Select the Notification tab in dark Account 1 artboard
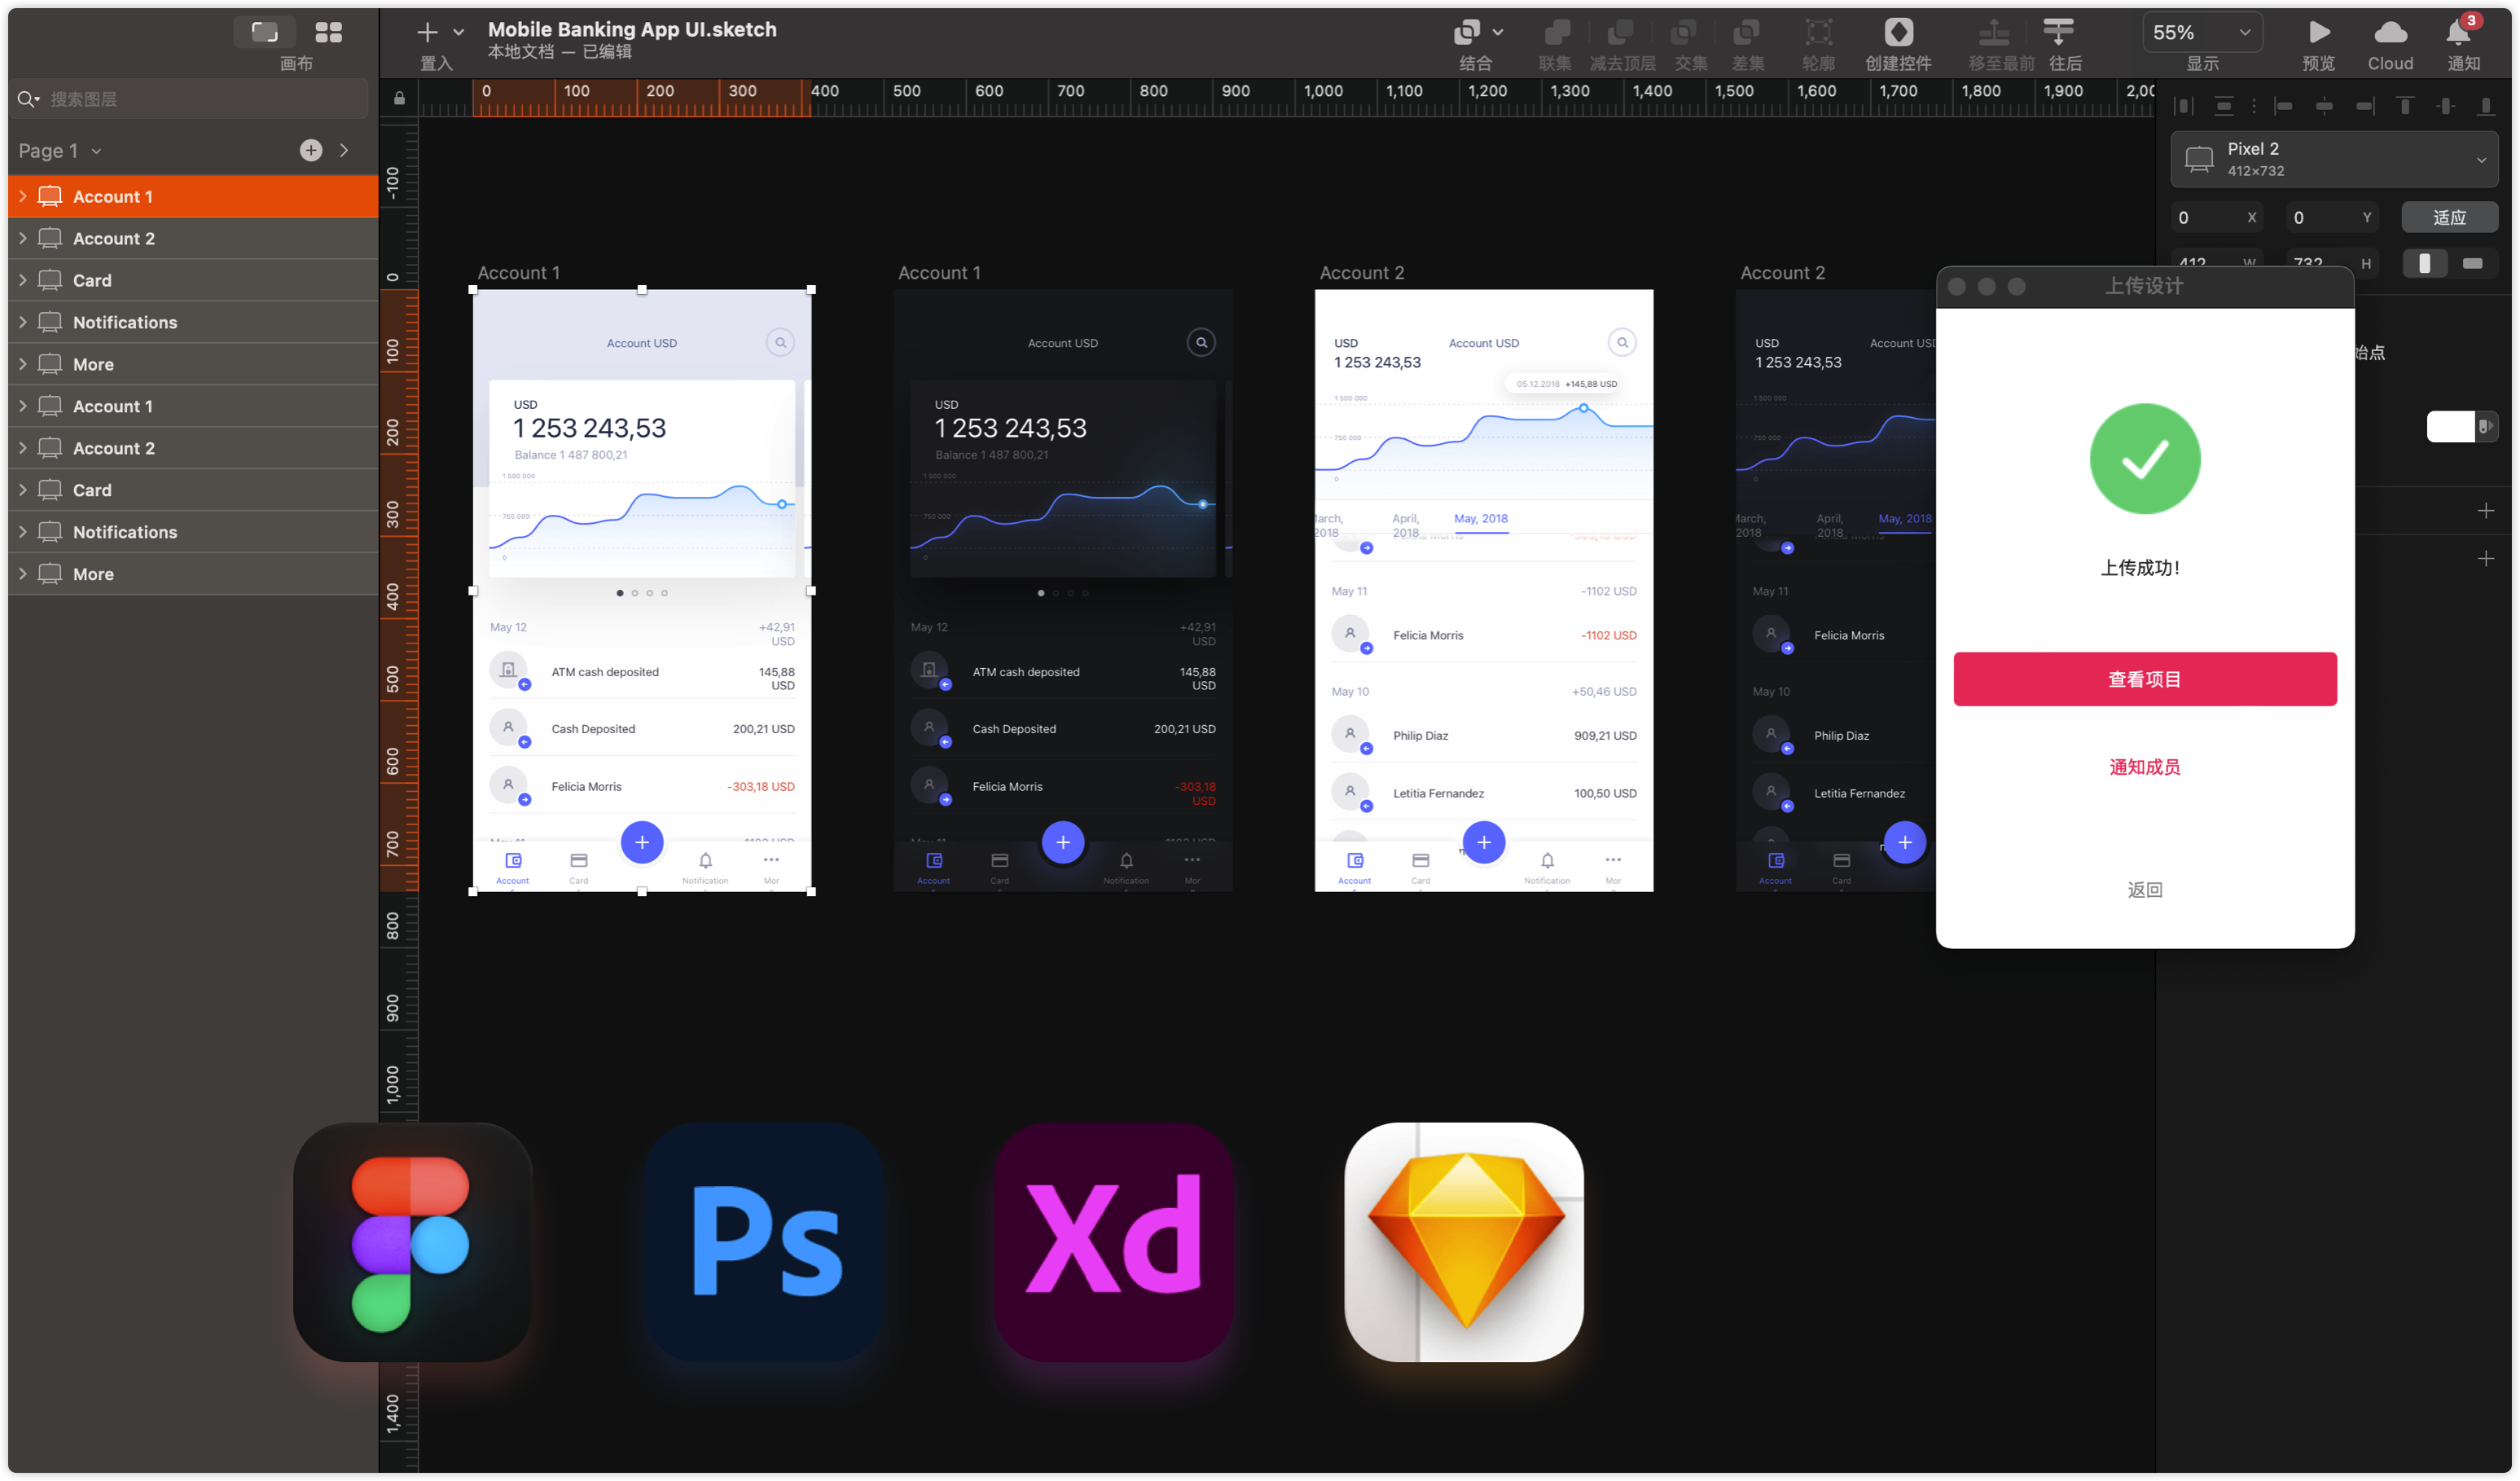Viewport: 2520px width, 1481px height. point(1126,867)
